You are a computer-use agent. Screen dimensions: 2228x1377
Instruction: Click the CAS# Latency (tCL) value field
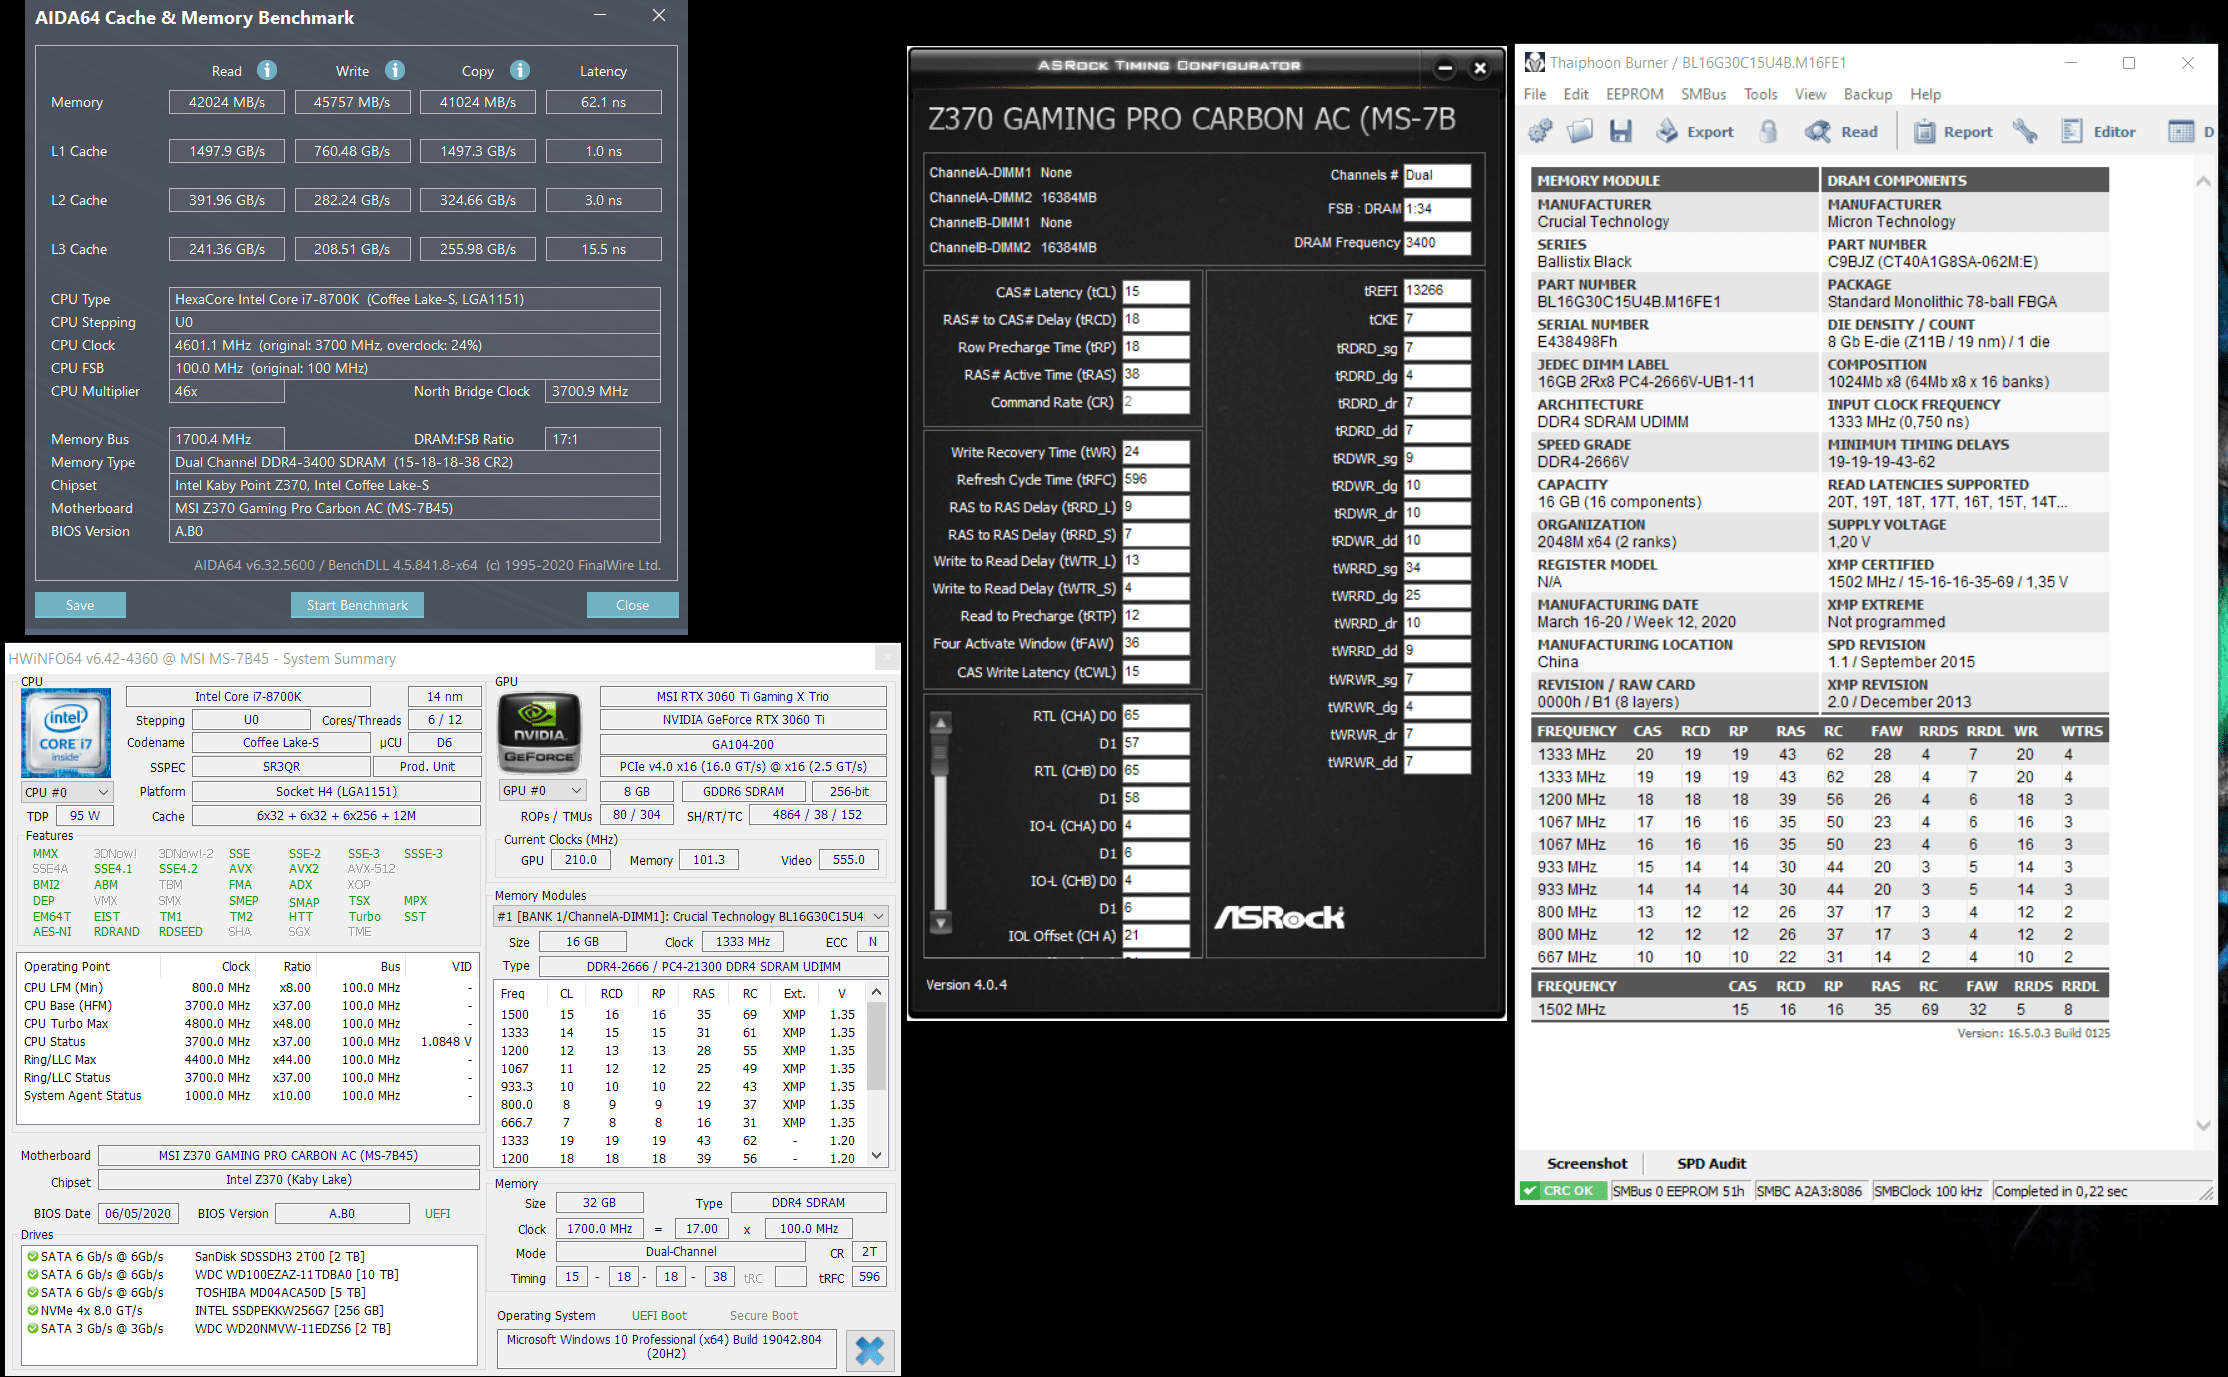tap(1156, 292)
